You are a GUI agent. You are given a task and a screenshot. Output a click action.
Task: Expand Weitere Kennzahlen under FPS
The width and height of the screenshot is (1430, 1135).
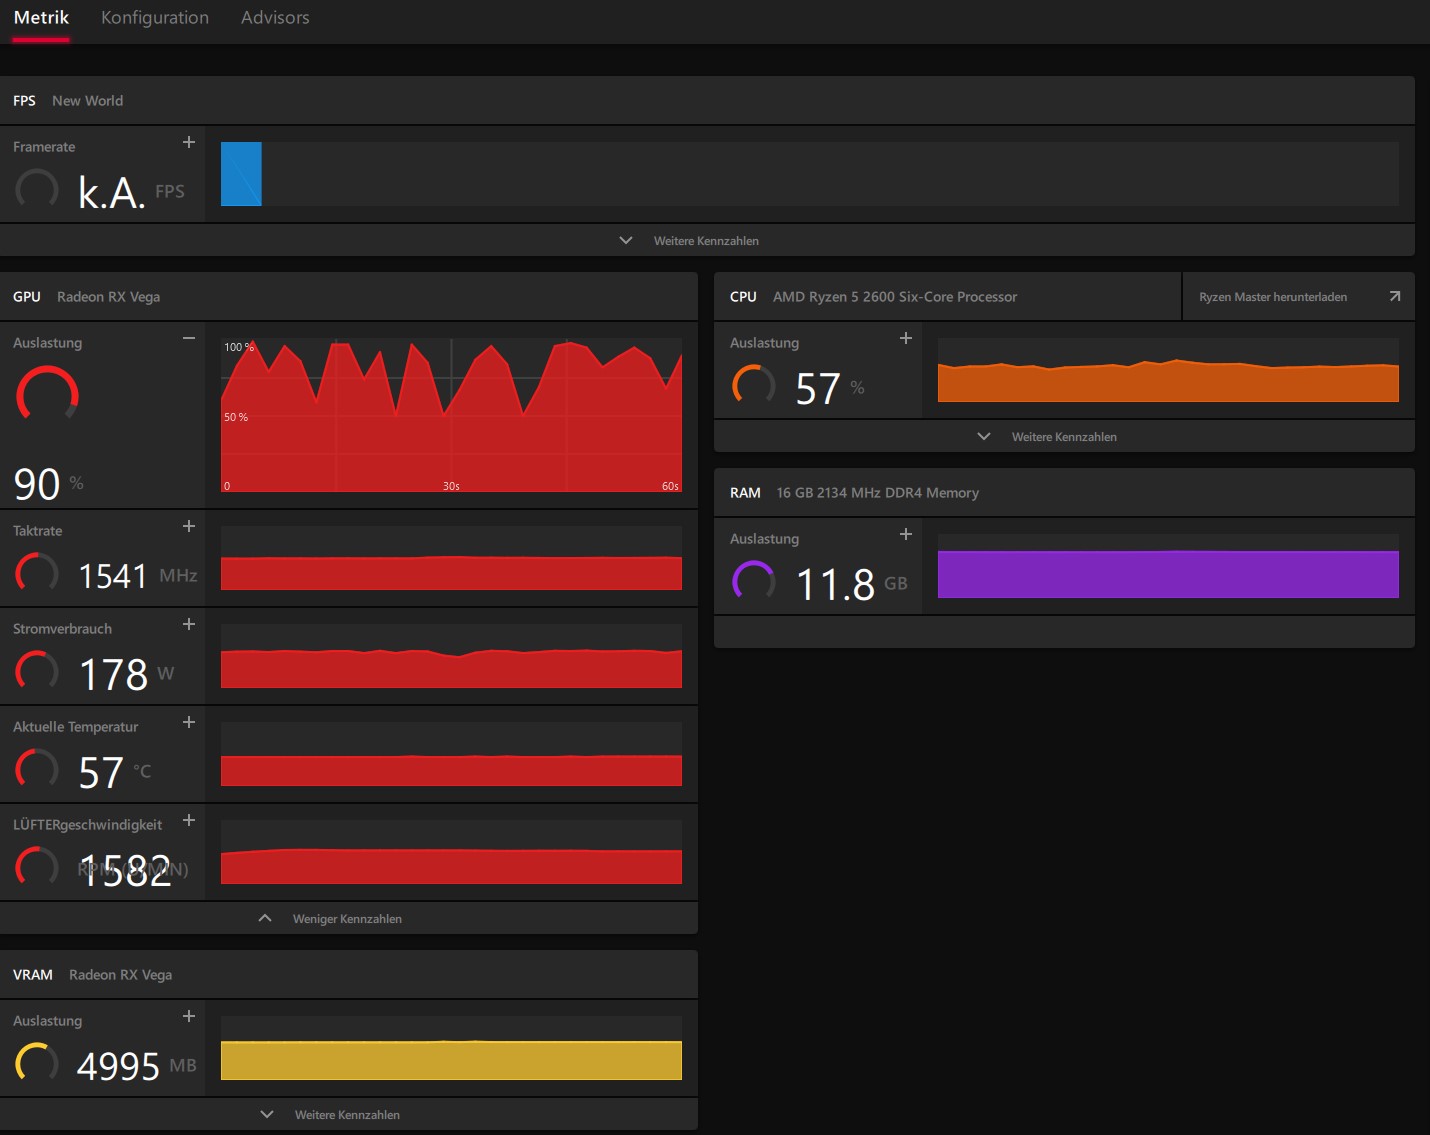(690, 241)
